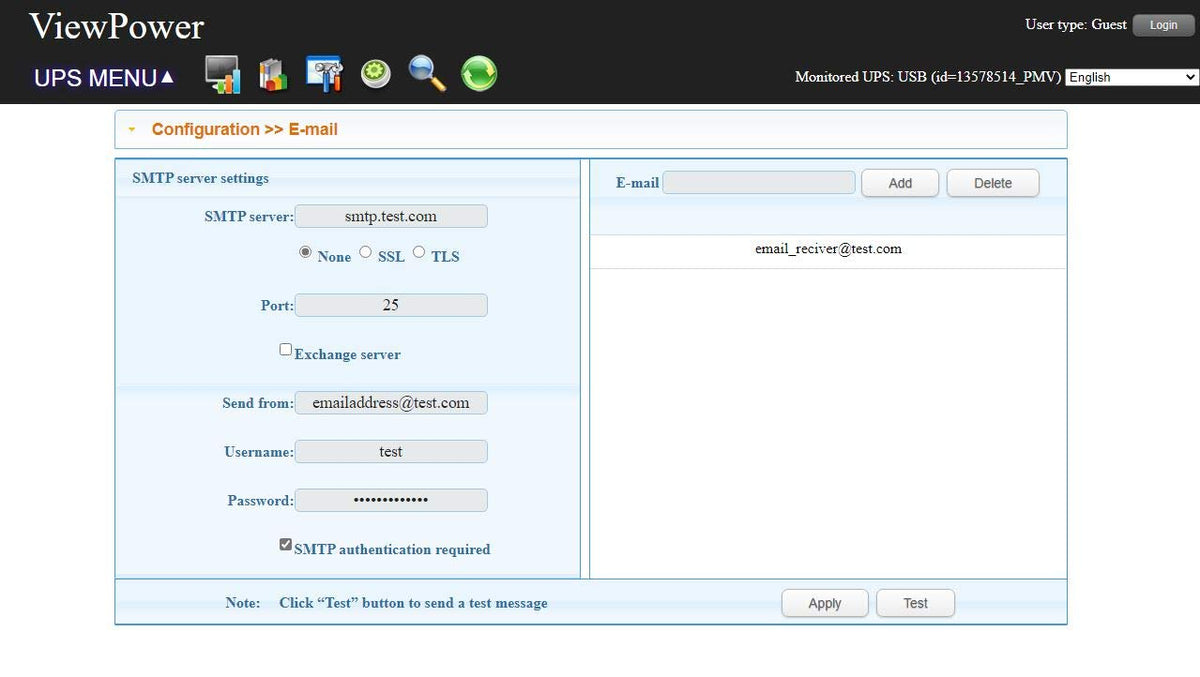This screenshot has height=677, width=1200.
Task: Click the books and chart statistics icon
Action: coord(272,75)
